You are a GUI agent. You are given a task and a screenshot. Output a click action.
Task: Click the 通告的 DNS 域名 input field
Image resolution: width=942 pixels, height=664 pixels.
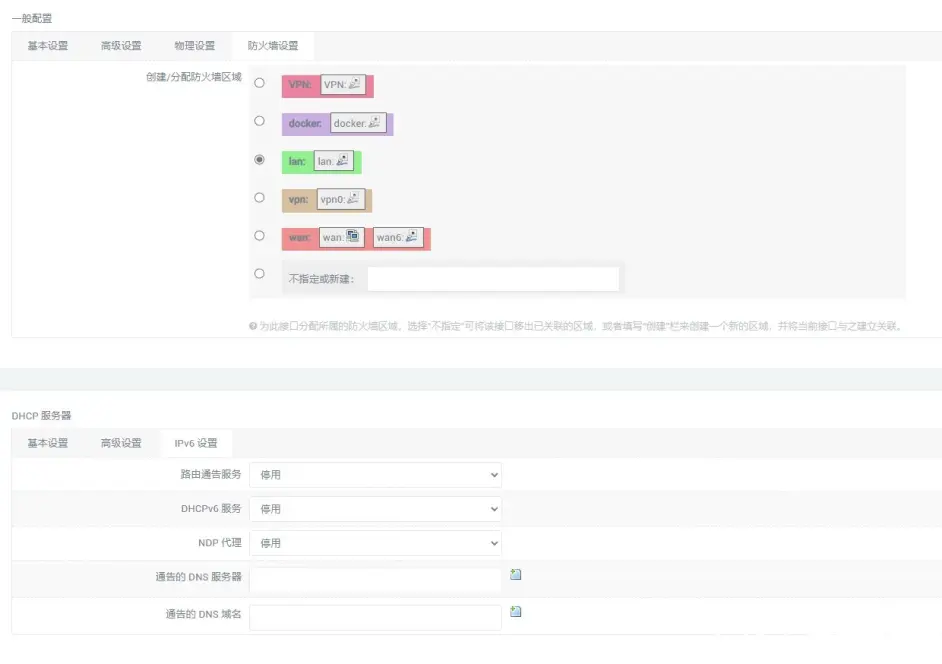point(375,618)
